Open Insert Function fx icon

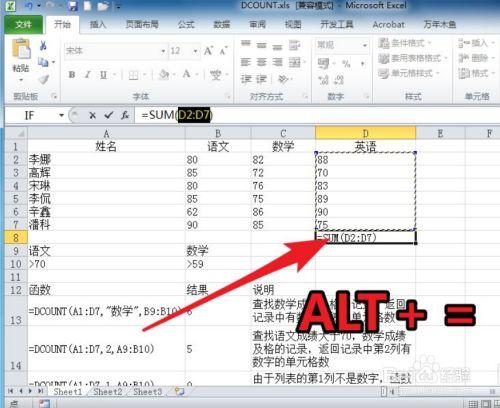[x=125, y=115]
